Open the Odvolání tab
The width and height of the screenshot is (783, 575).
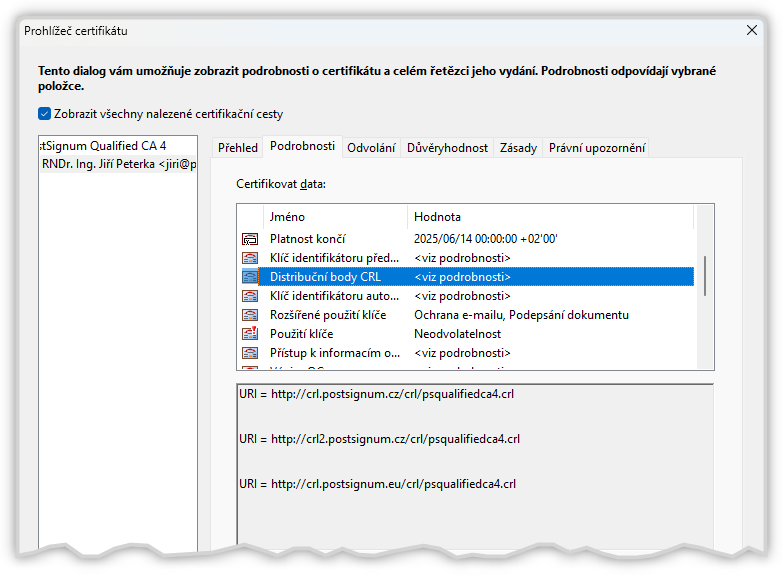(x=371, y=148)
